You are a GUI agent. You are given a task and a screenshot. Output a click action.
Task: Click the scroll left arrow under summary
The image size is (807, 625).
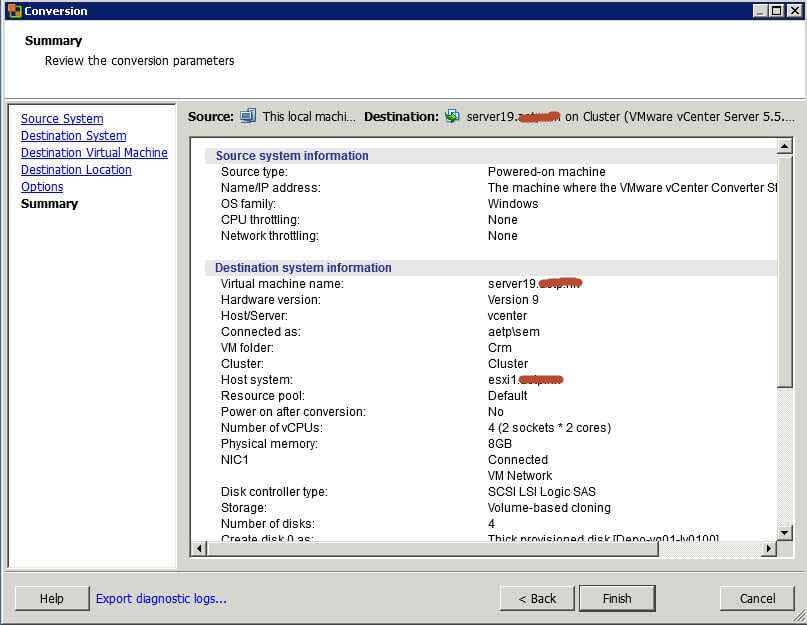click(x=199, y=549)
